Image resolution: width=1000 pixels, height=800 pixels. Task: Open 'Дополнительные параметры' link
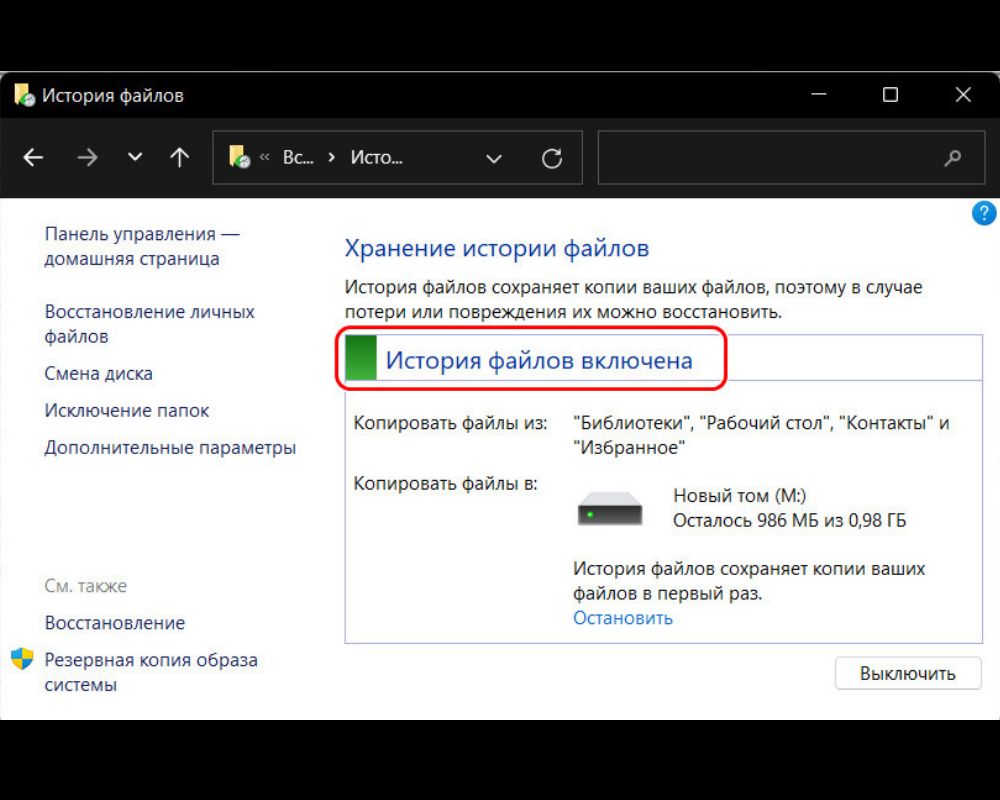point(170,448)
